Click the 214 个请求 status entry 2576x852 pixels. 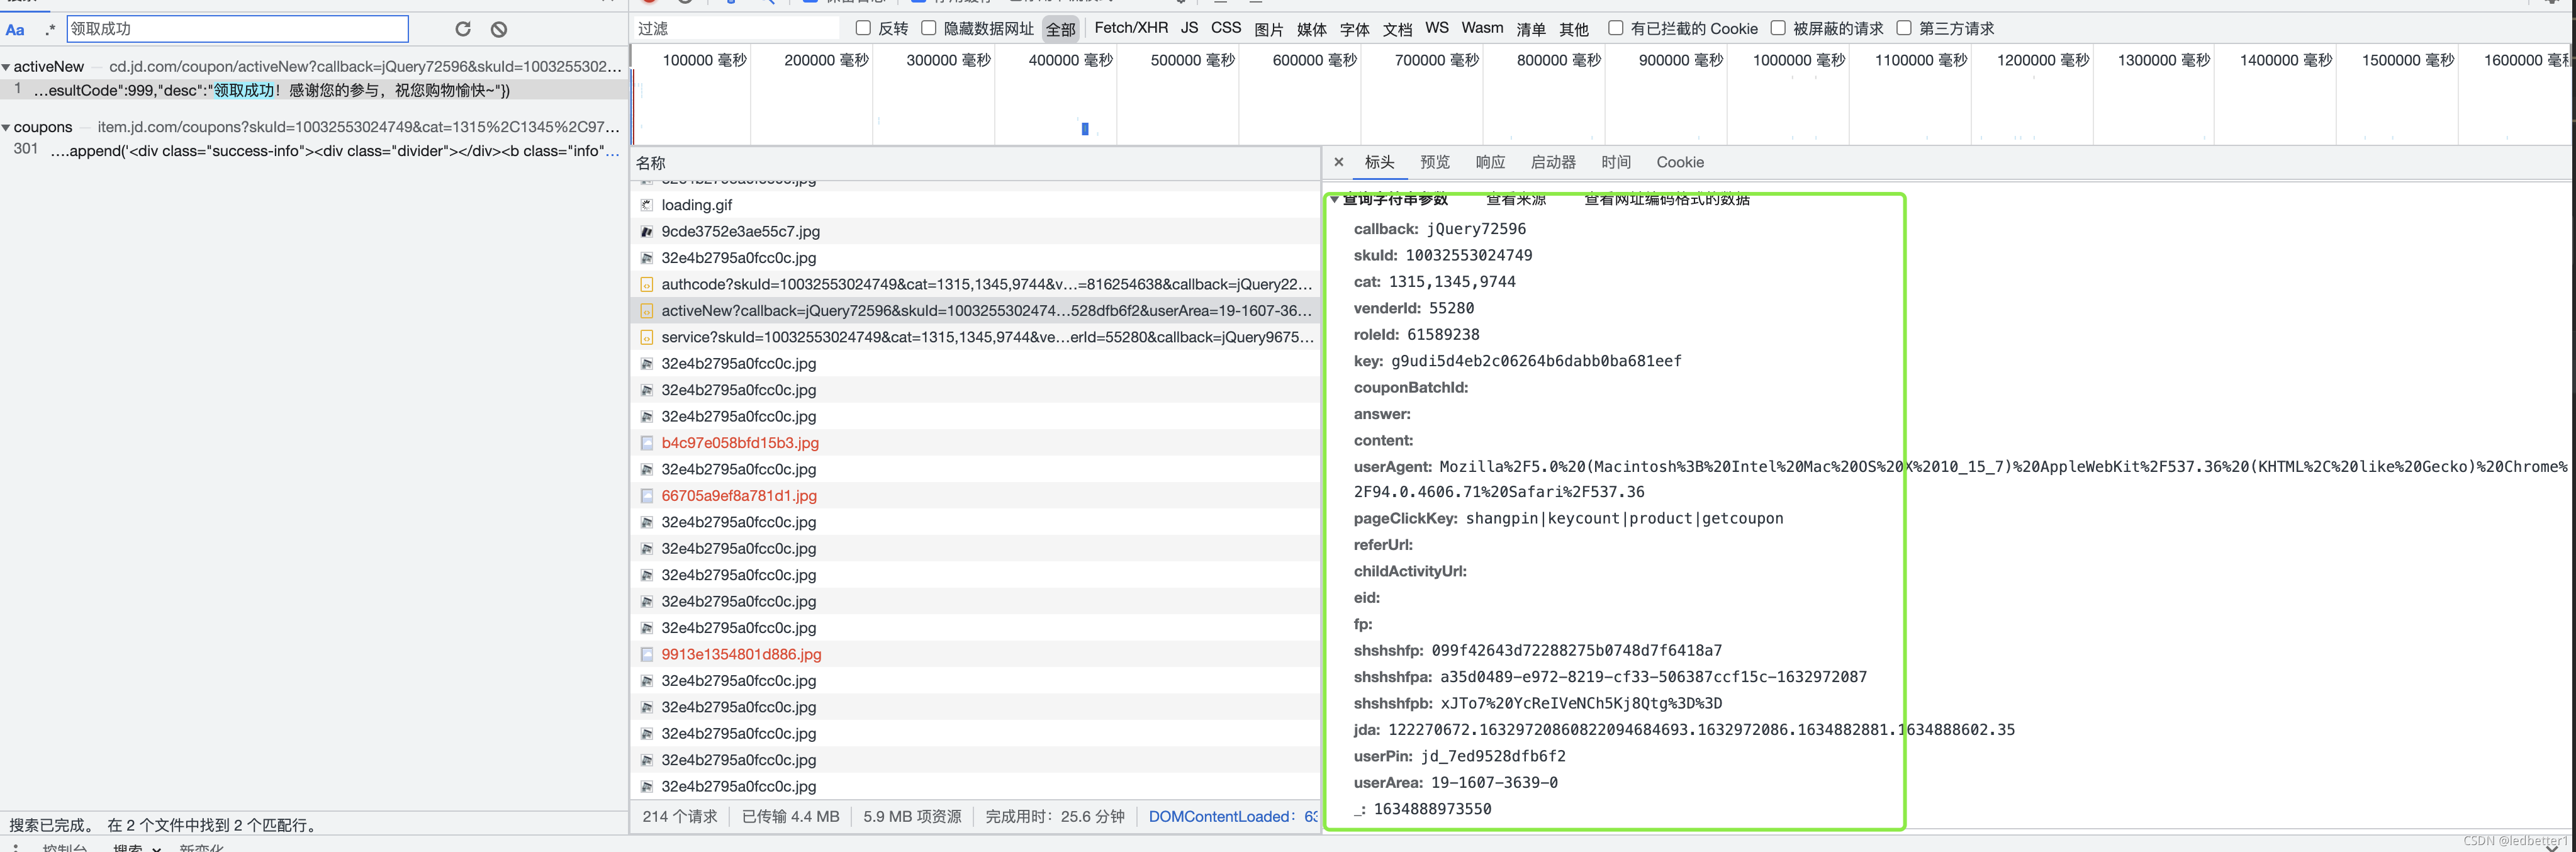click(680, 817)
